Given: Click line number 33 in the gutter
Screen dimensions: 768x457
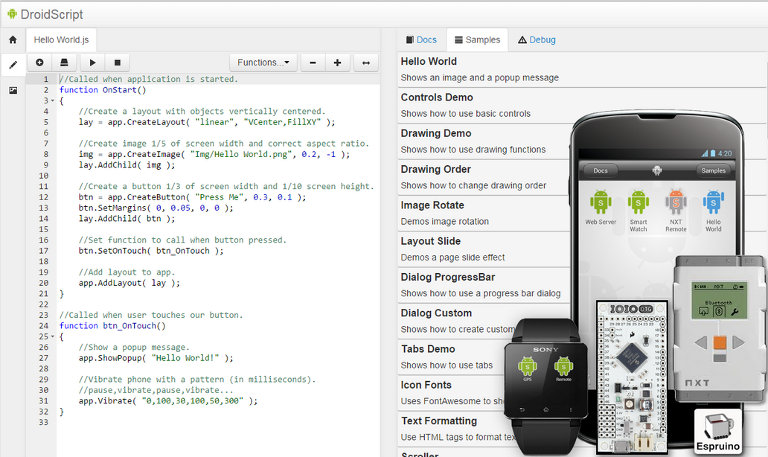Looking at the screenshot, I should tap(44, 422).
